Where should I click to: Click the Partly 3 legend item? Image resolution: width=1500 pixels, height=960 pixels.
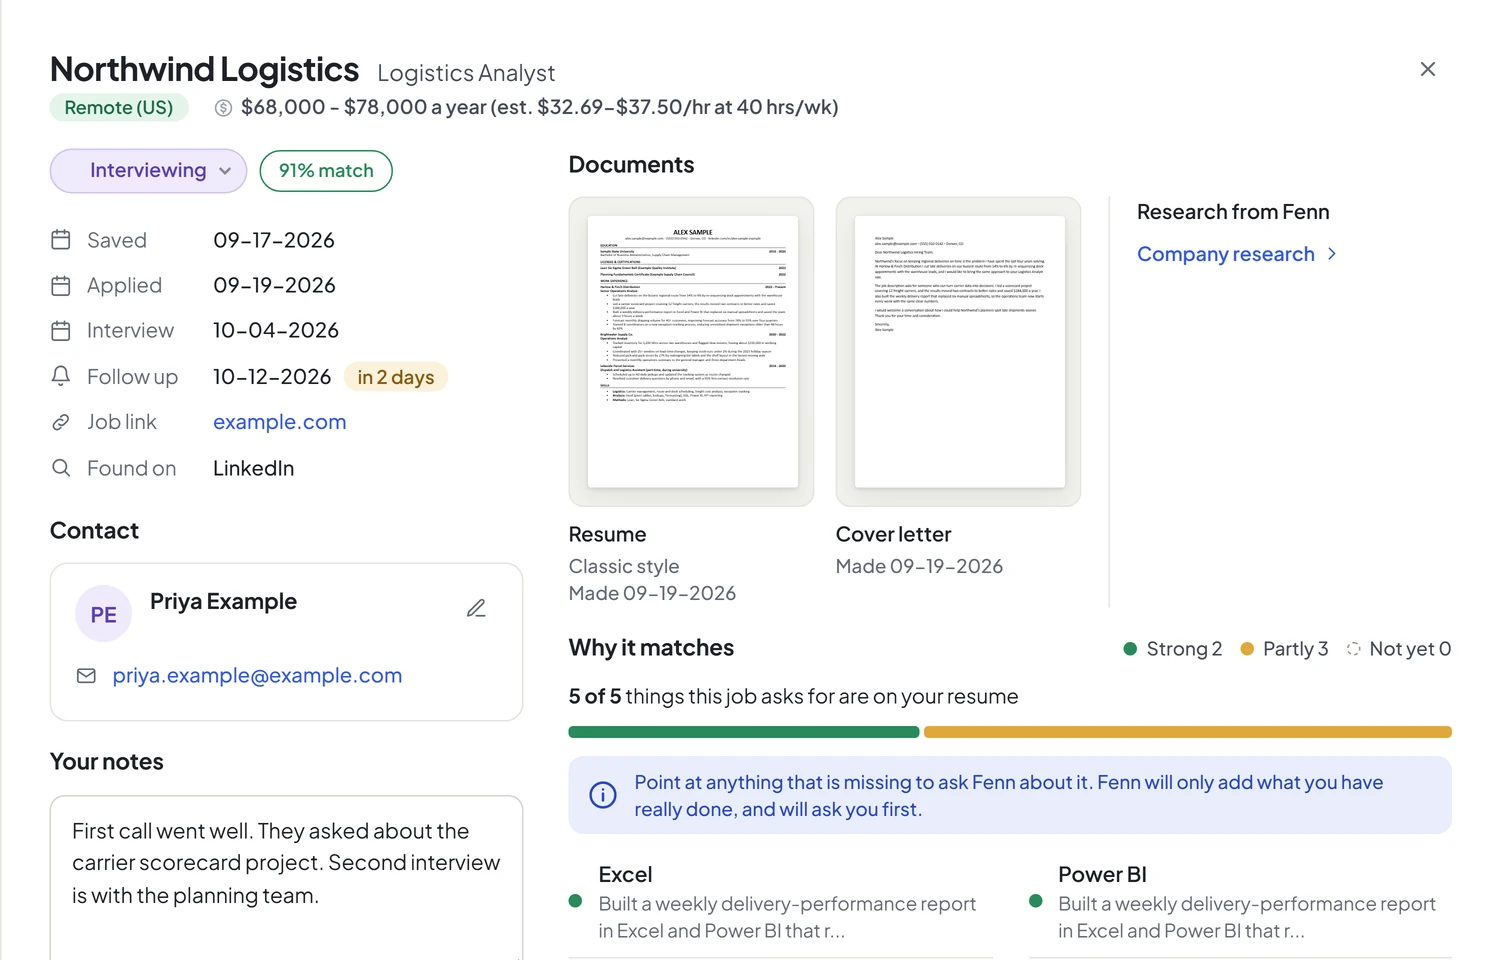pyautogui.click(x=1285, y=649)
